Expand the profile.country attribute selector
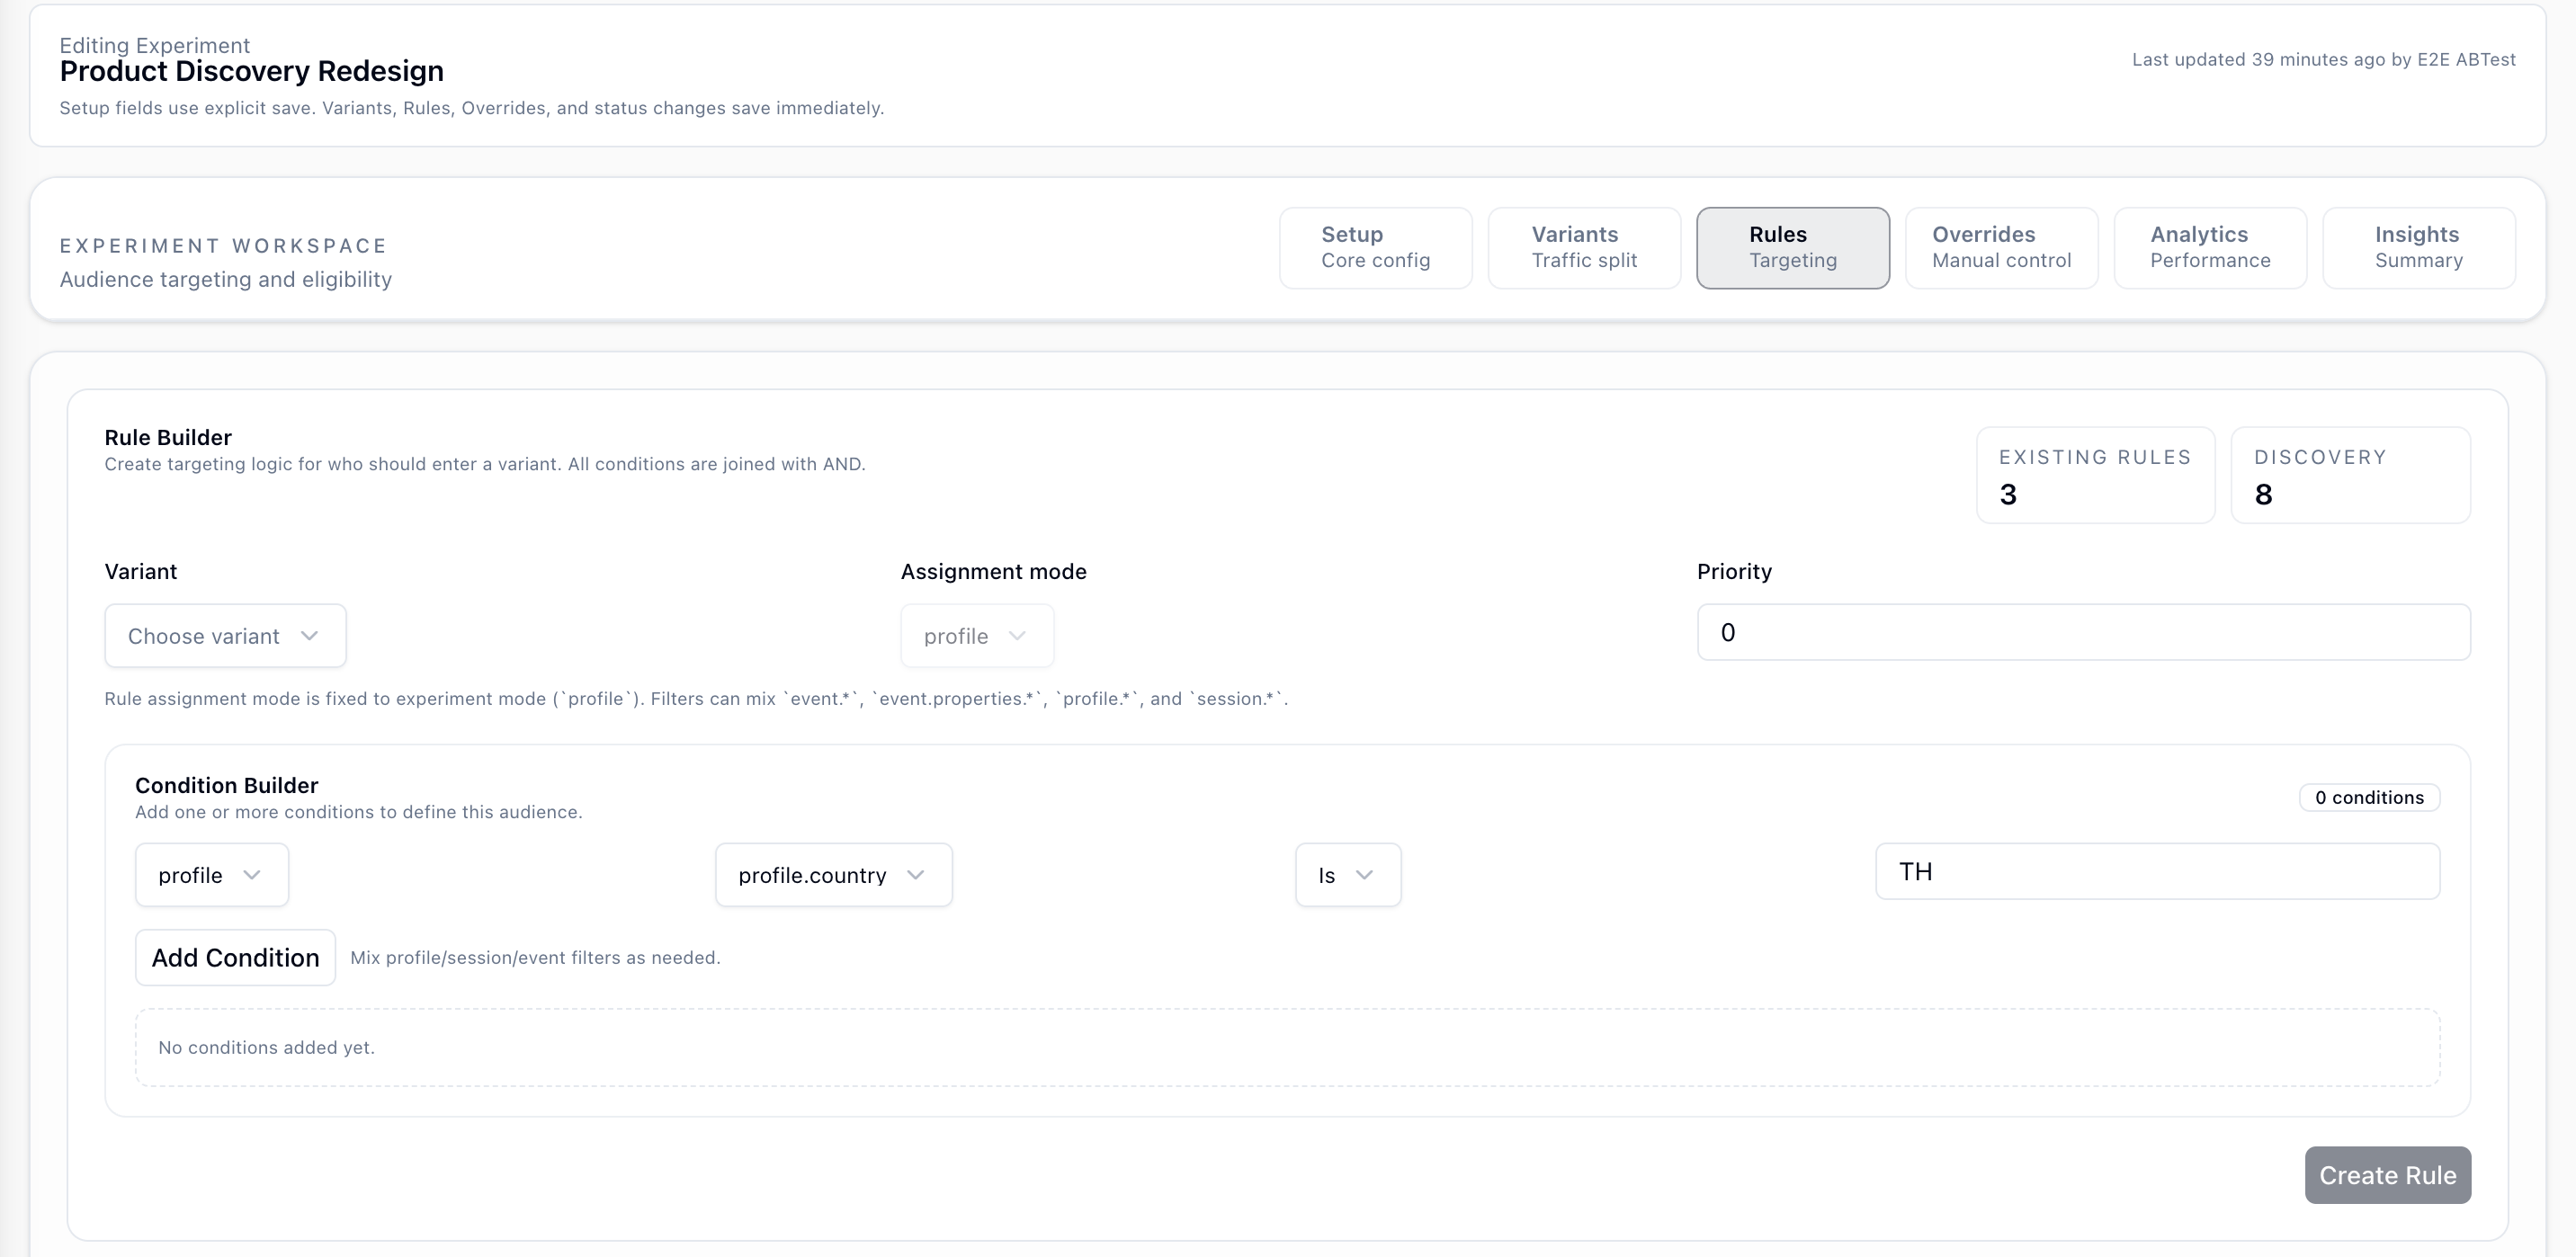 point(833,874)
